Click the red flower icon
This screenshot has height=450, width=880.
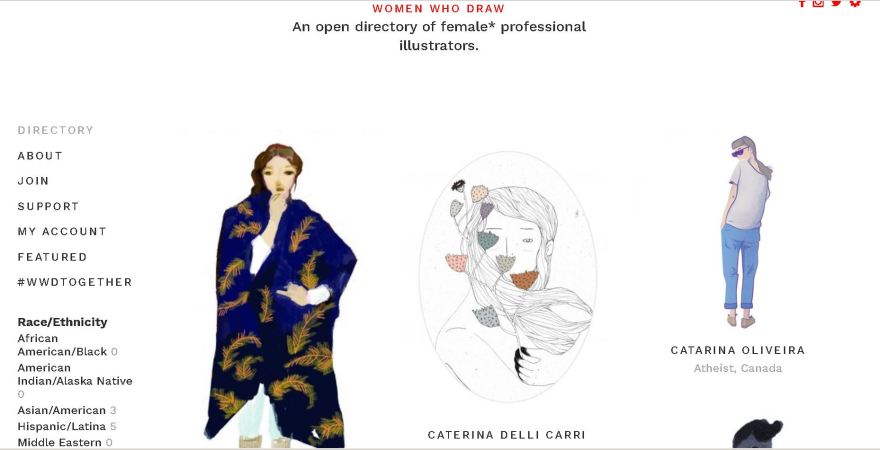click(x=855, y=3)
